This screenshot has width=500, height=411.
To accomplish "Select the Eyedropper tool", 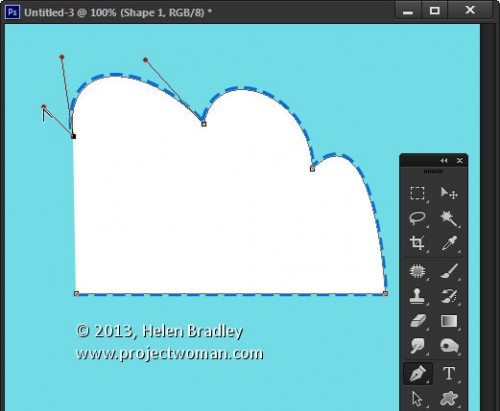I will tap(449, 243).
